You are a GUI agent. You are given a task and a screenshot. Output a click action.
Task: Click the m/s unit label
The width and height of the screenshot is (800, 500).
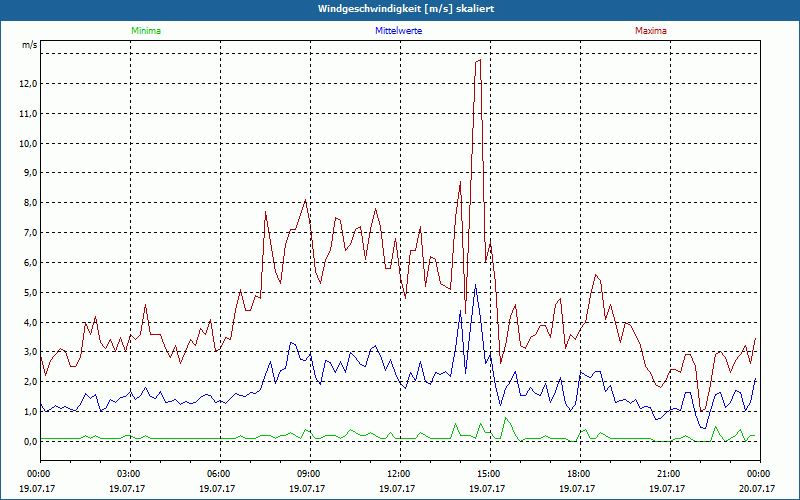(x=30, y=45)
